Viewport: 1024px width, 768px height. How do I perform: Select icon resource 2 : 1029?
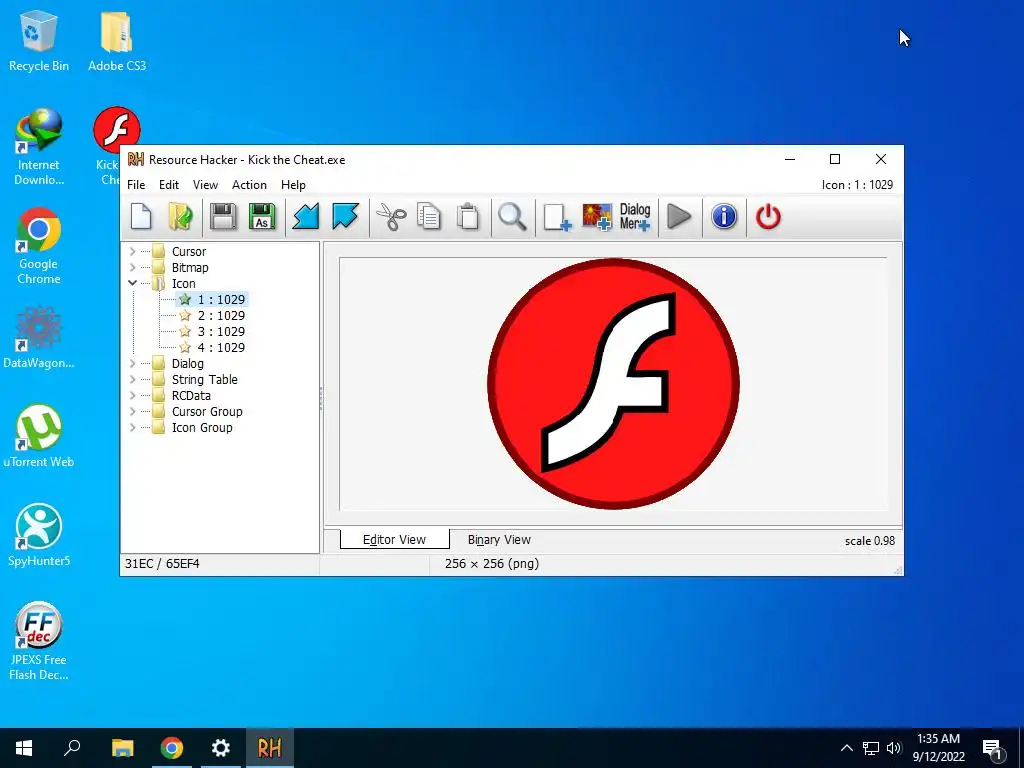221,315
